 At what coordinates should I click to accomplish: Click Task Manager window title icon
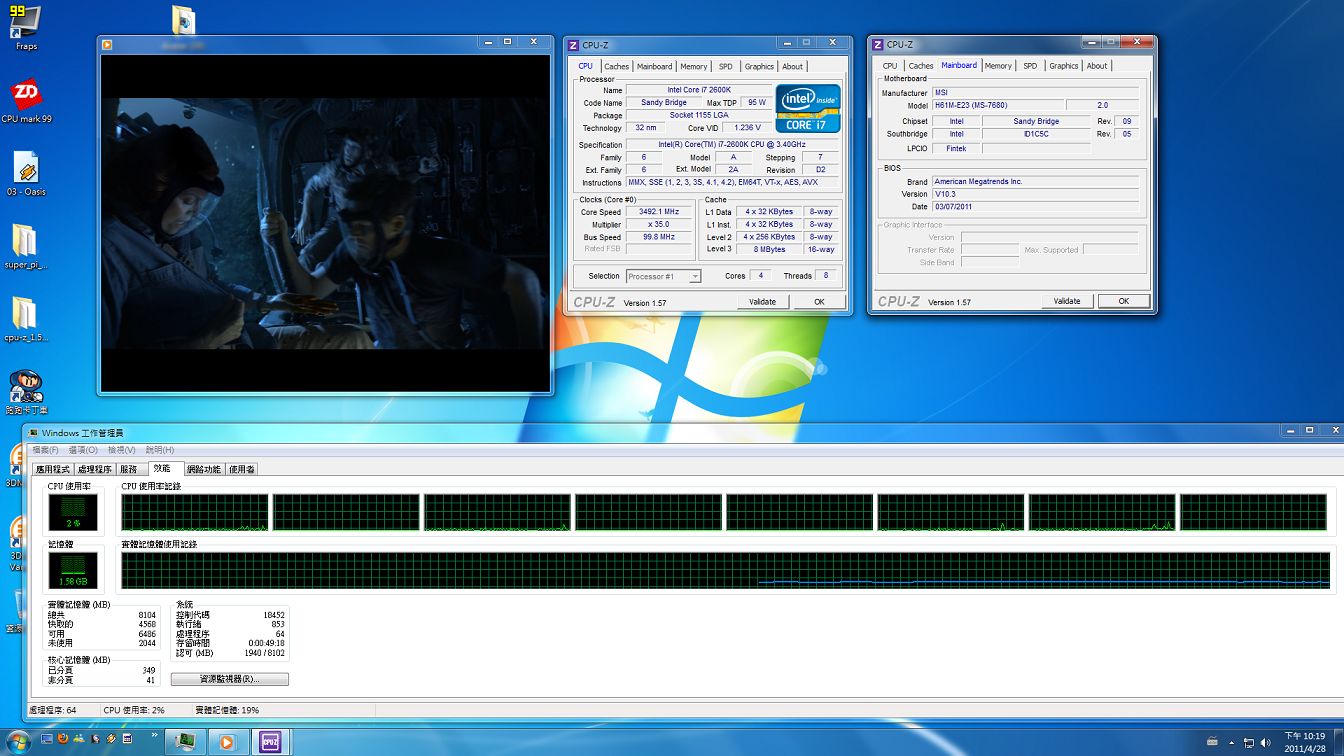click(x=33, y=432)
